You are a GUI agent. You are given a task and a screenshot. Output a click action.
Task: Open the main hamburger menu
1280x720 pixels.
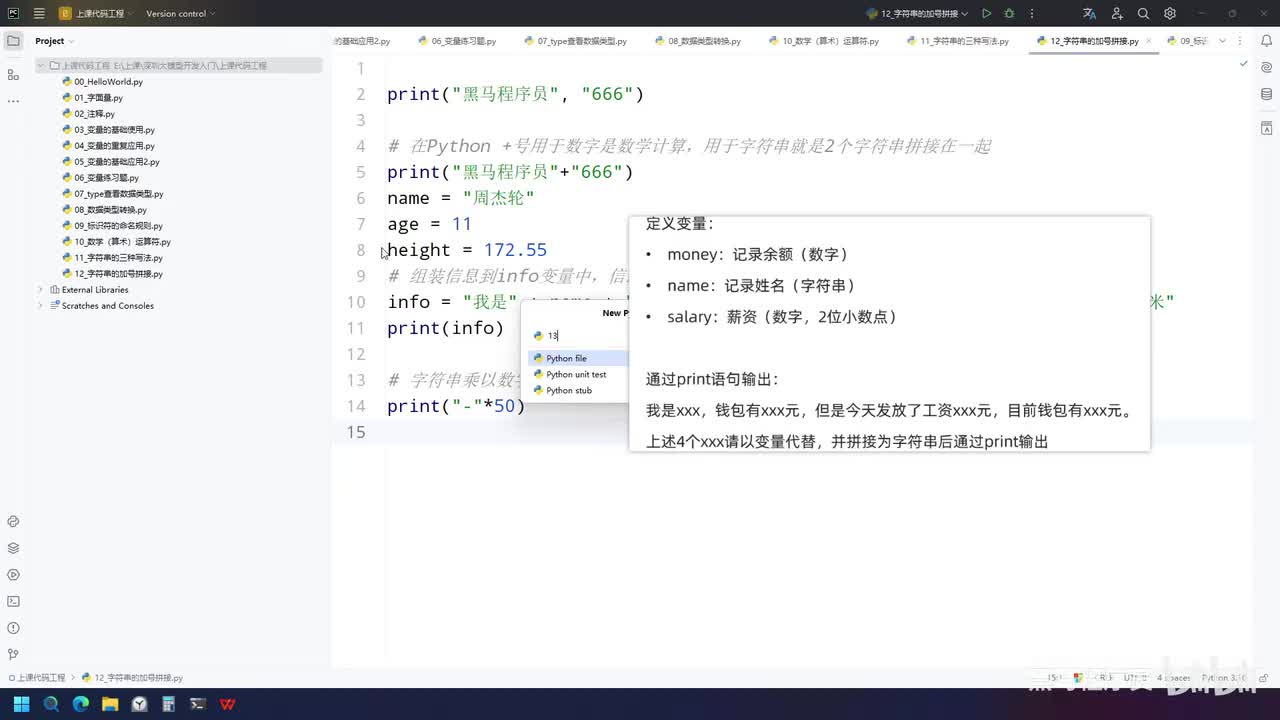(38, 14)
